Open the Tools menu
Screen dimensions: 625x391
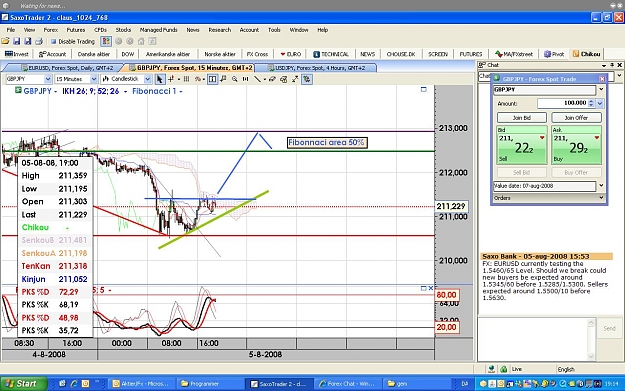[x=274, y=30]
